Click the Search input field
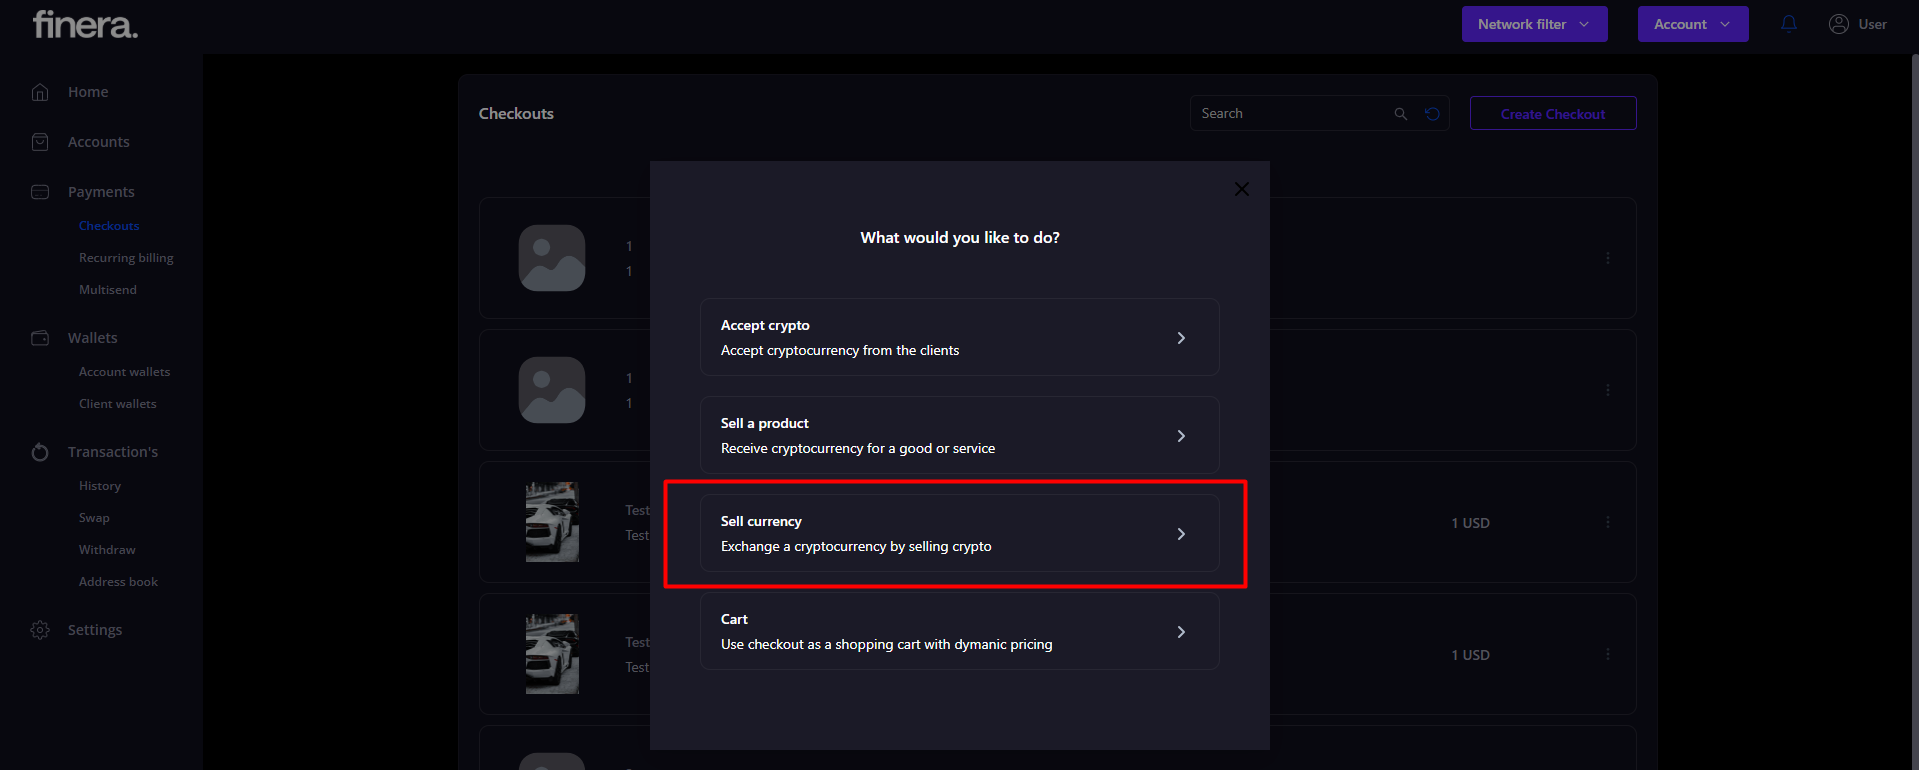This screenshot has width=1919, height=770. [1290, 114]
